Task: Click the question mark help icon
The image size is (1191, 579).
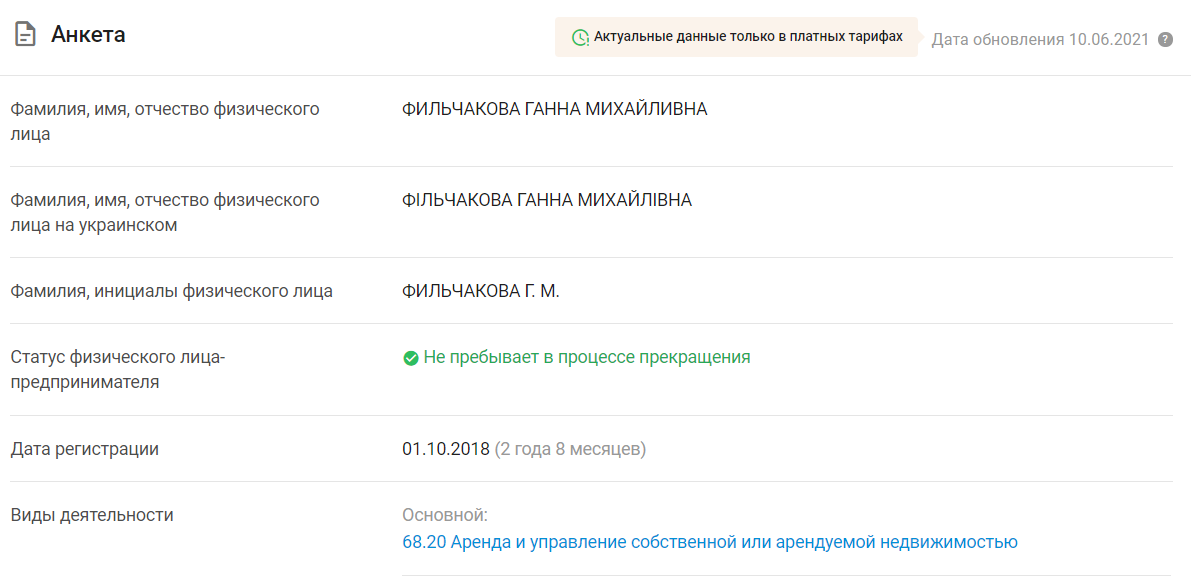Action: [x=1165, y=40]
